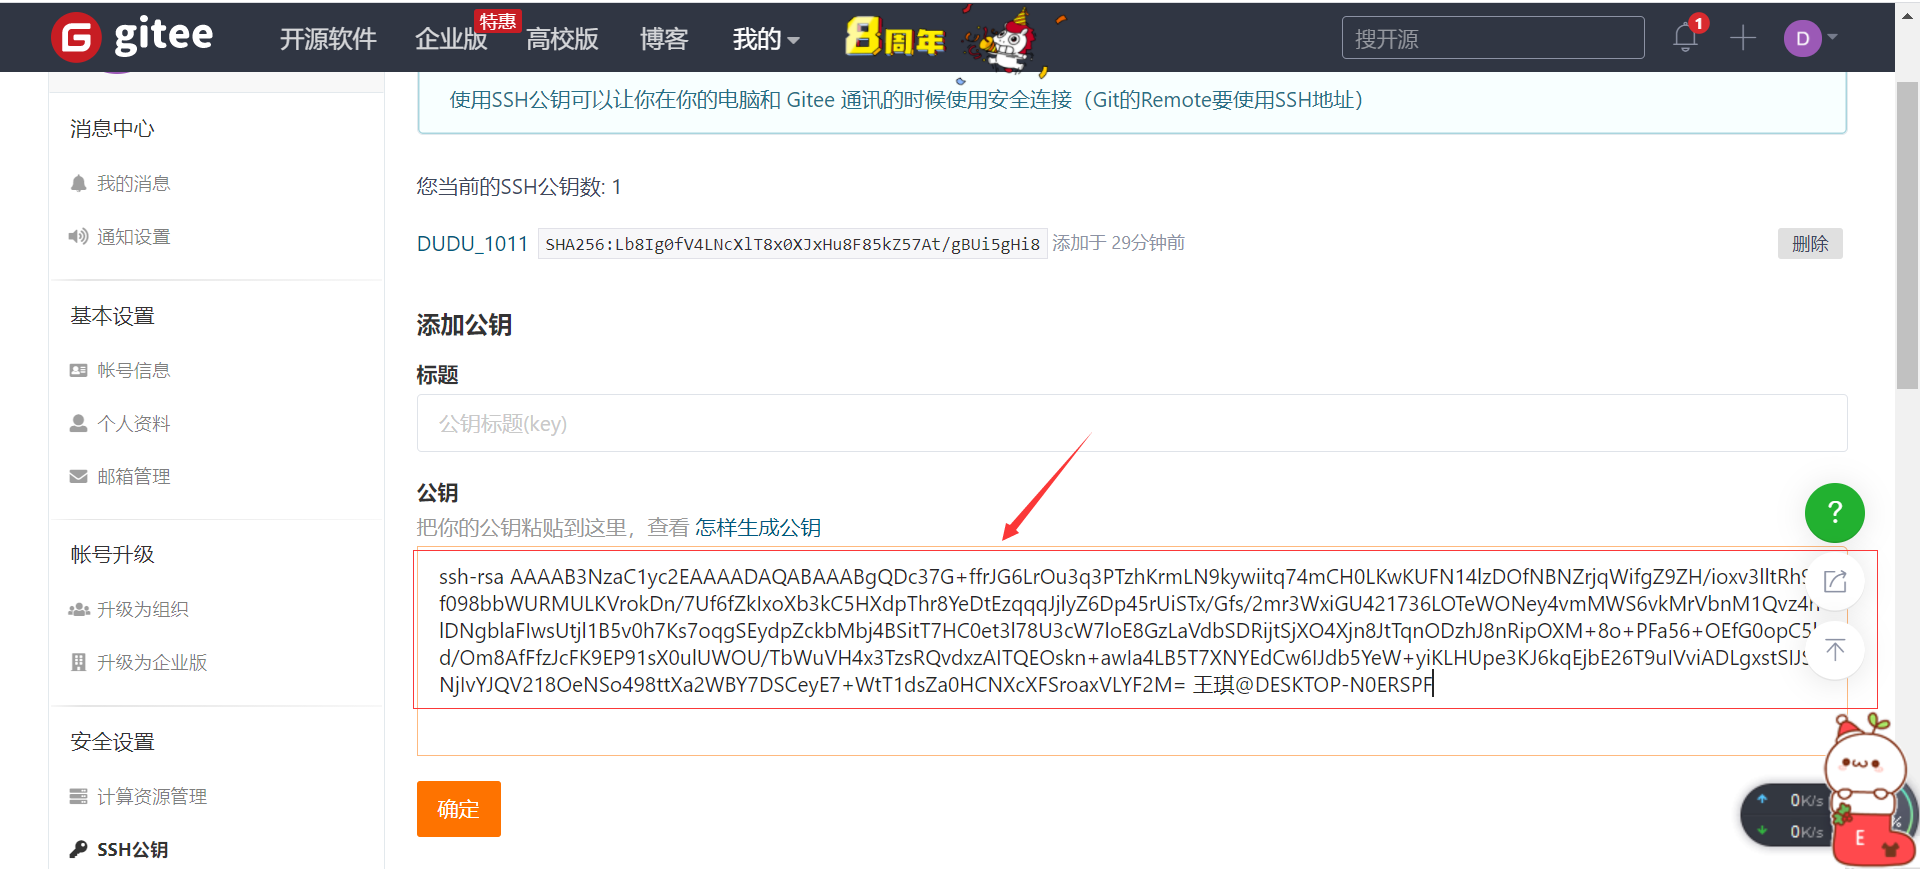Select SSH公钥 in the sidebar
1920x869 pixels.
tap(133, 849)
